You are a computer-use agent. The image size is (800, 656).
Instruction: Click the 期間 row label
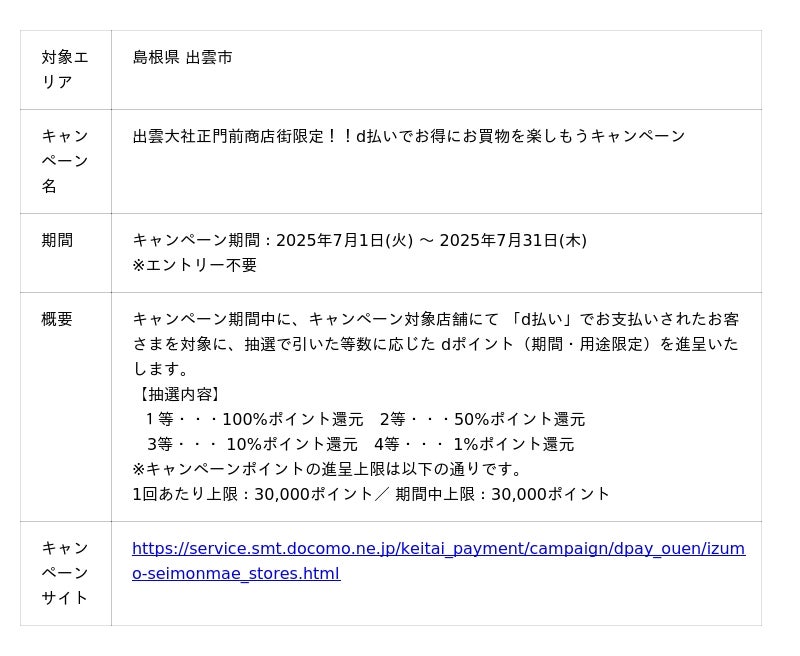click(57, 240)
